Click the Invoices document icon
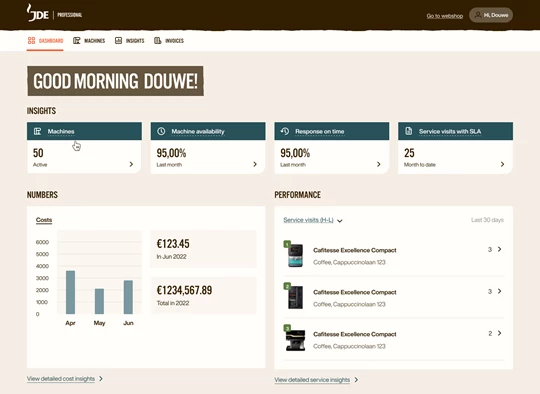 coord(158,41)
